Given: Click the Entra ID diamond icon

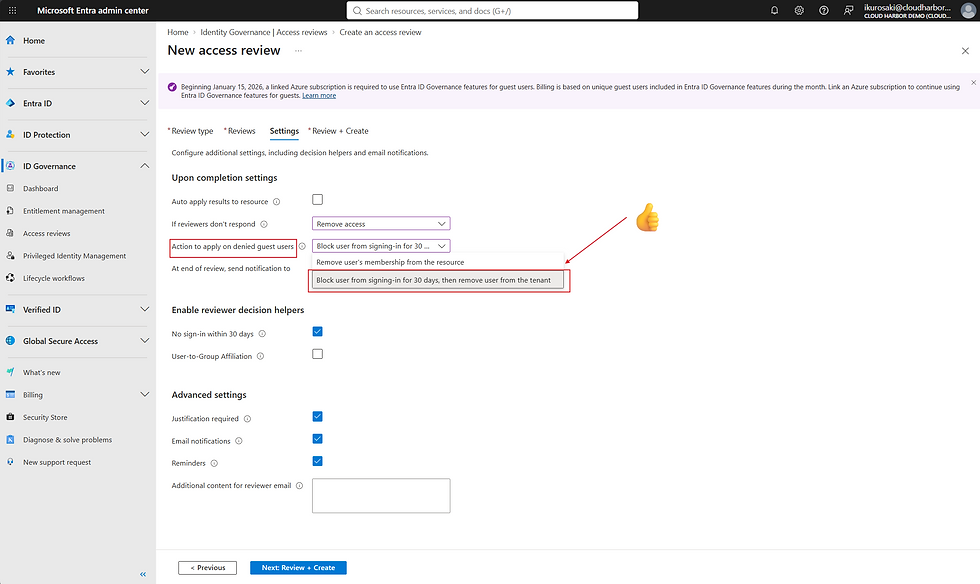Looking at the screenshot, I should [11, 103].
